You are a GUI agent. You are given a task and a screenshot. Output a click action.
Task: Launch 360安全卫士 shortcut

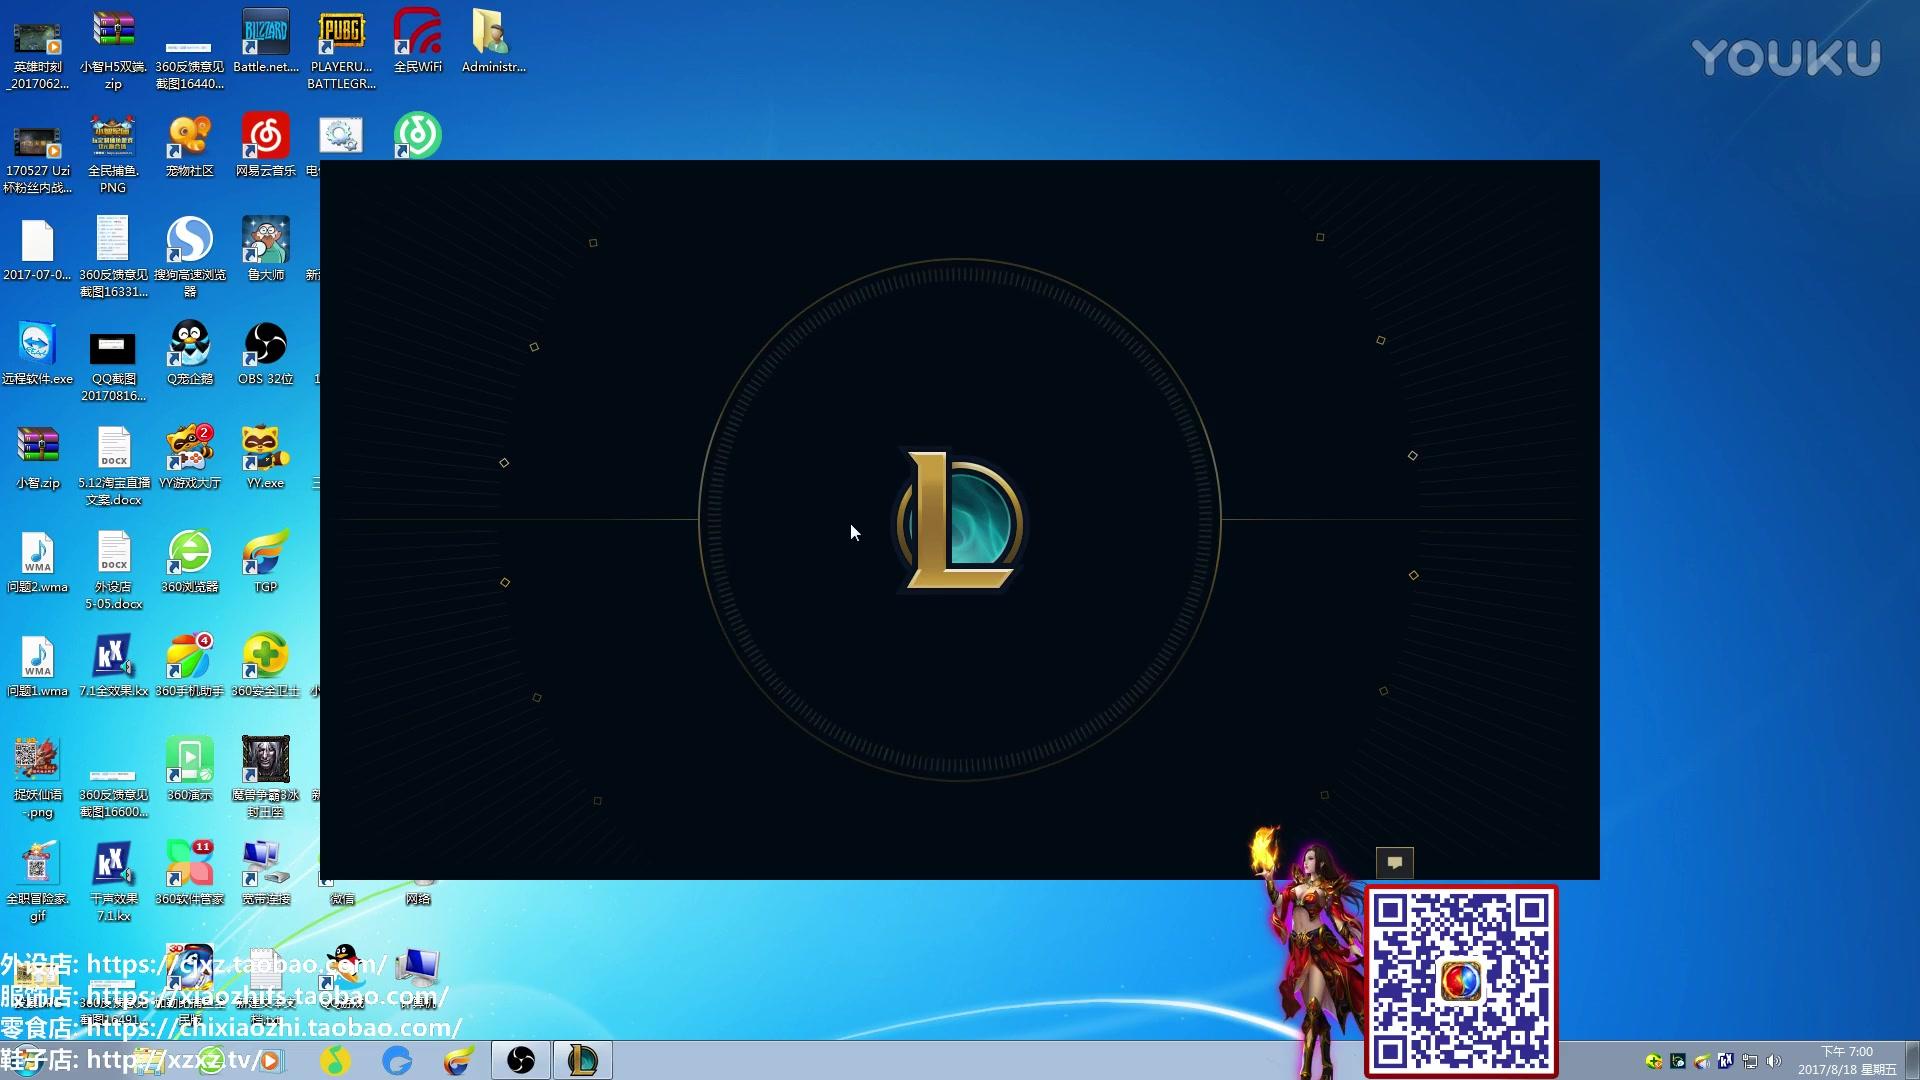(x=265, y=665)
